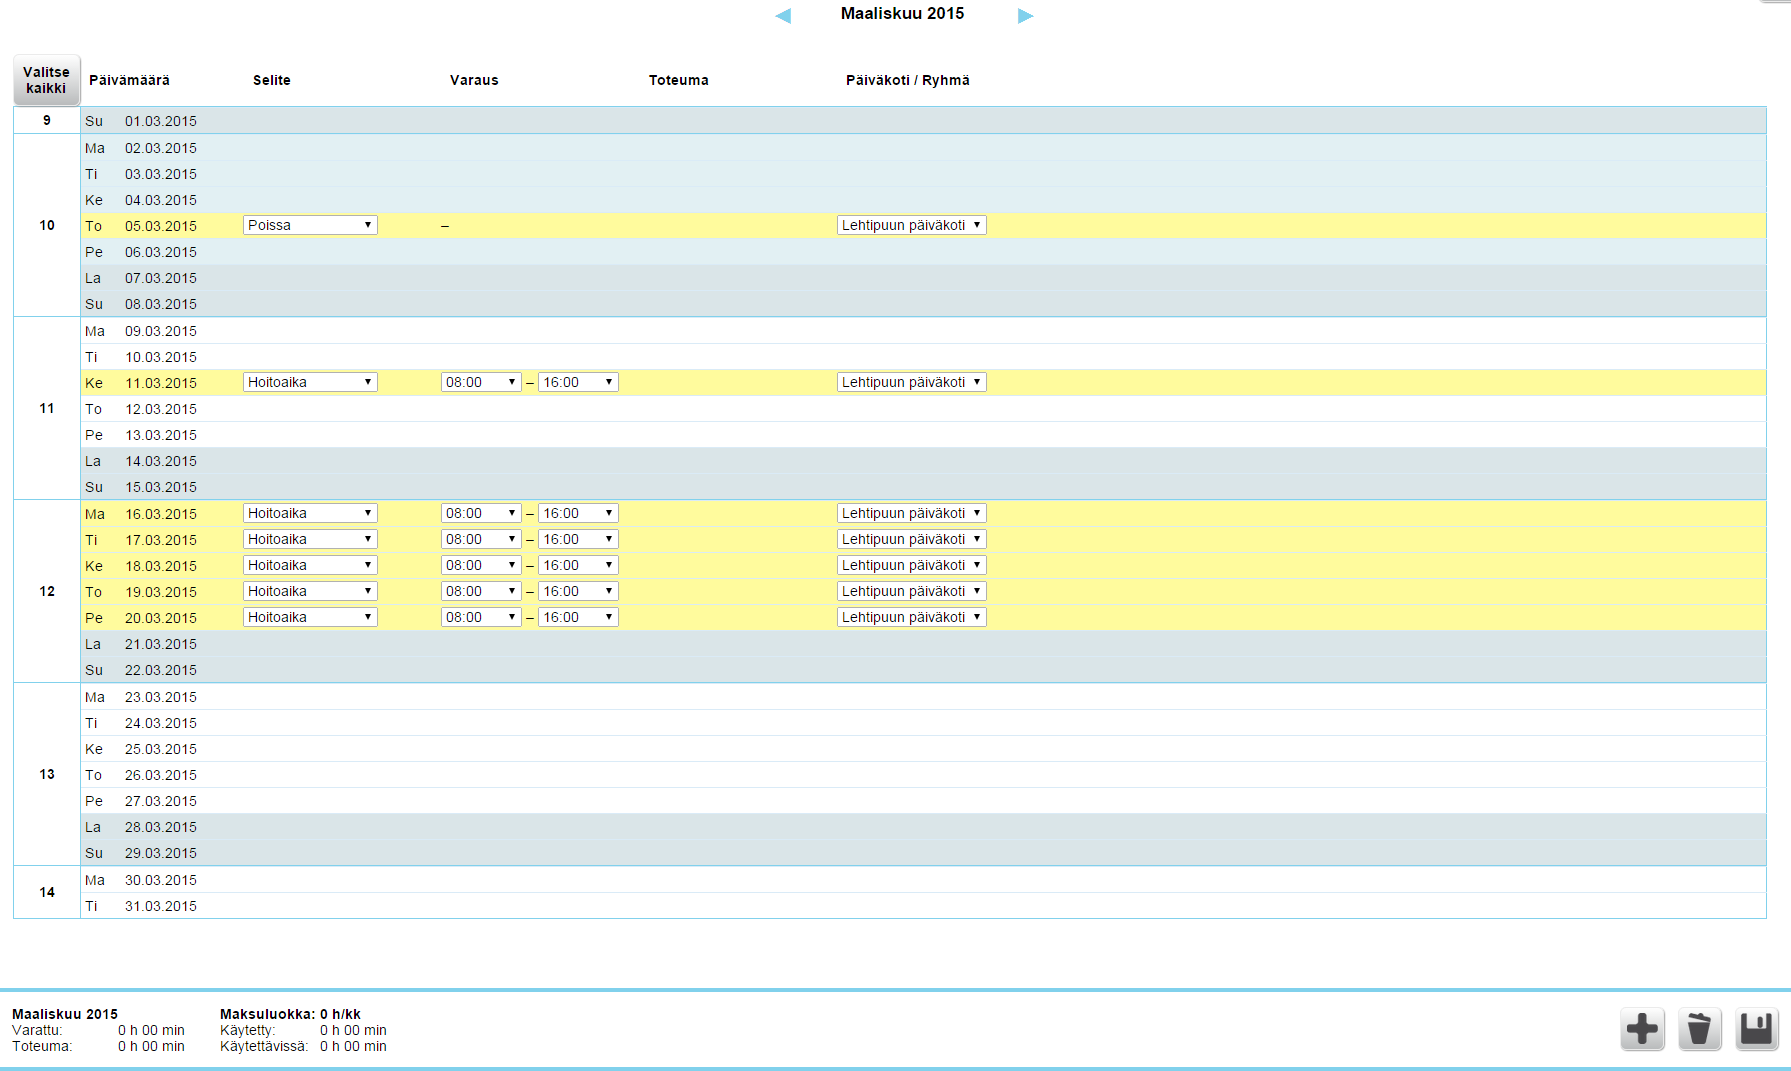Screen dimensions: 1791x1071
Task: Open end time dropdown for 20.03.2015
Action: [578, 617]
